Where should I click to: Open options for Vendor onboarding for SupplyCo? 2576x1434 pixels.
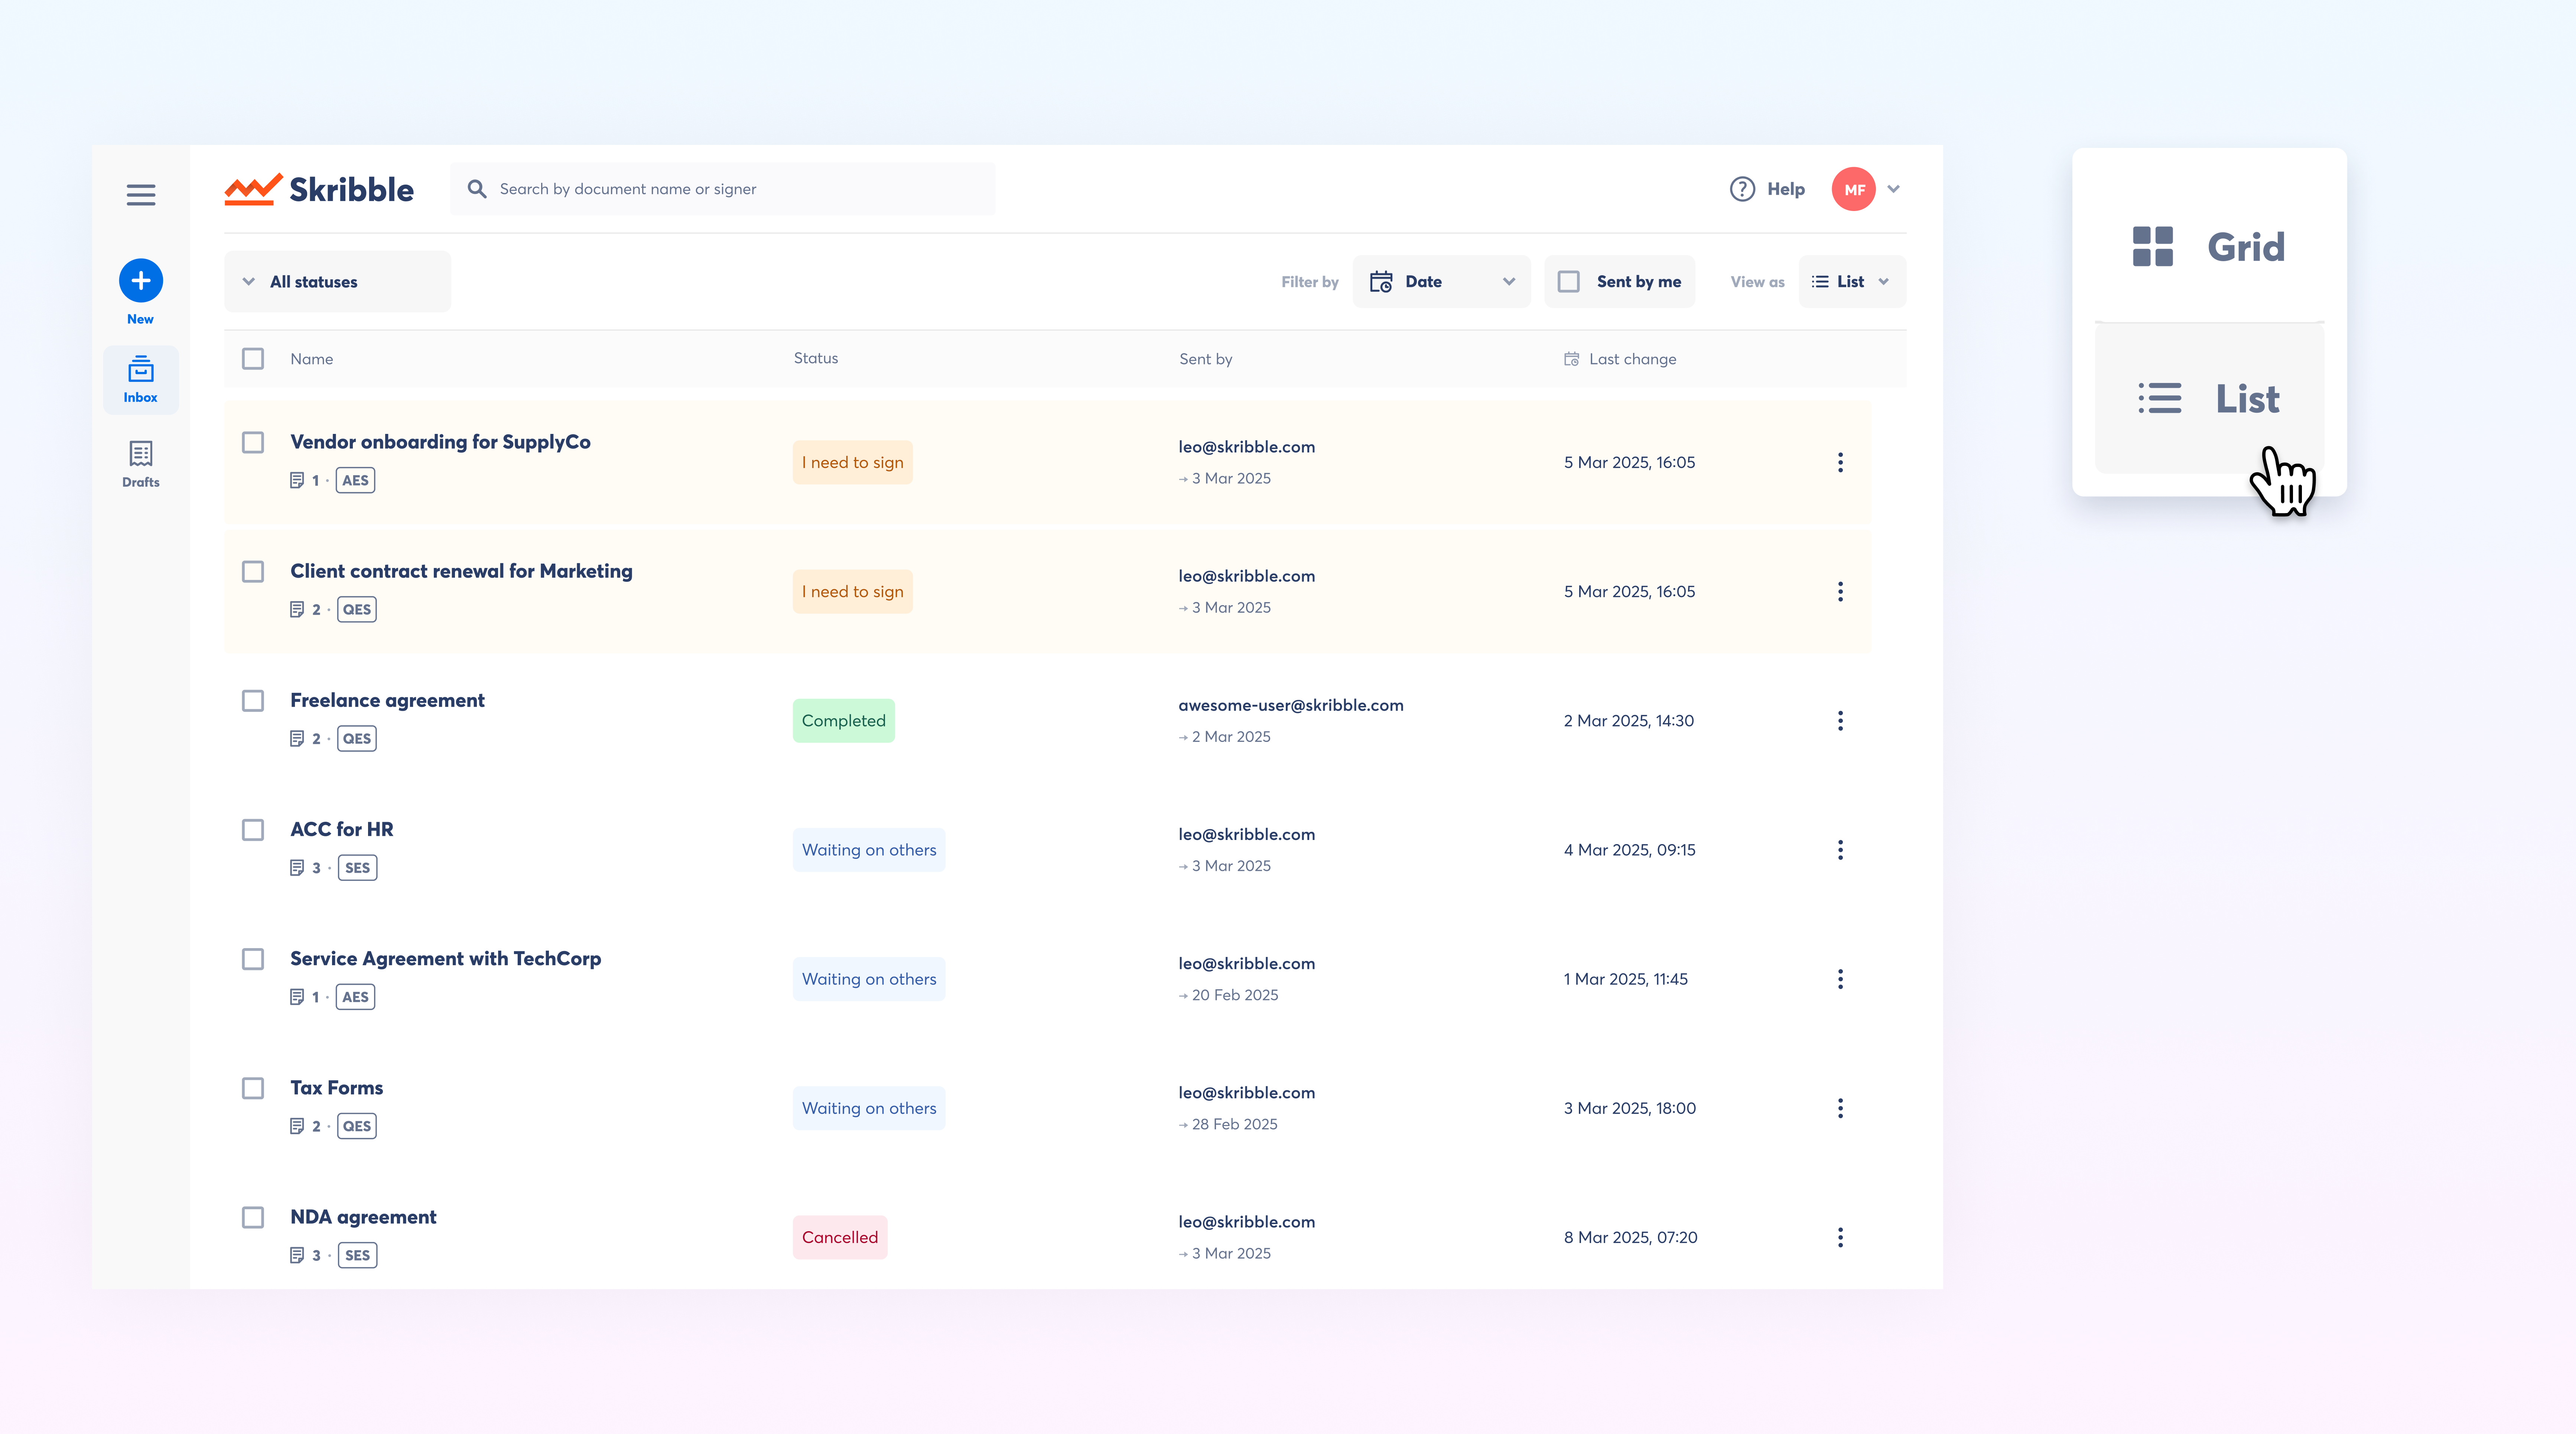coord(1840,462)
